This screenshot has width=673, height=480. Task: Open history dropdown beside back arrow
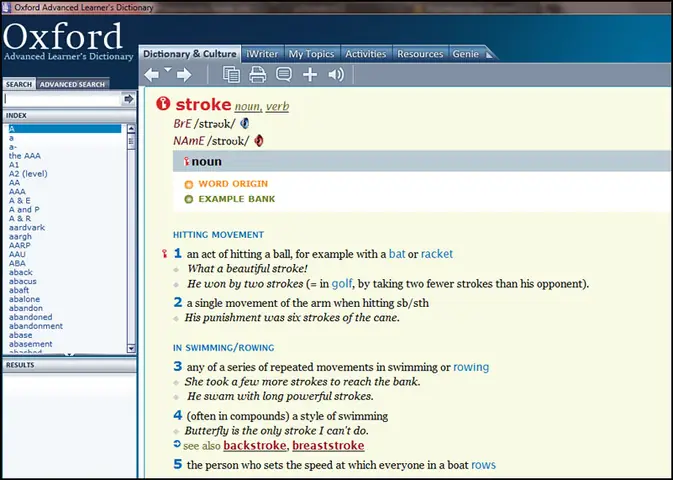167,70
